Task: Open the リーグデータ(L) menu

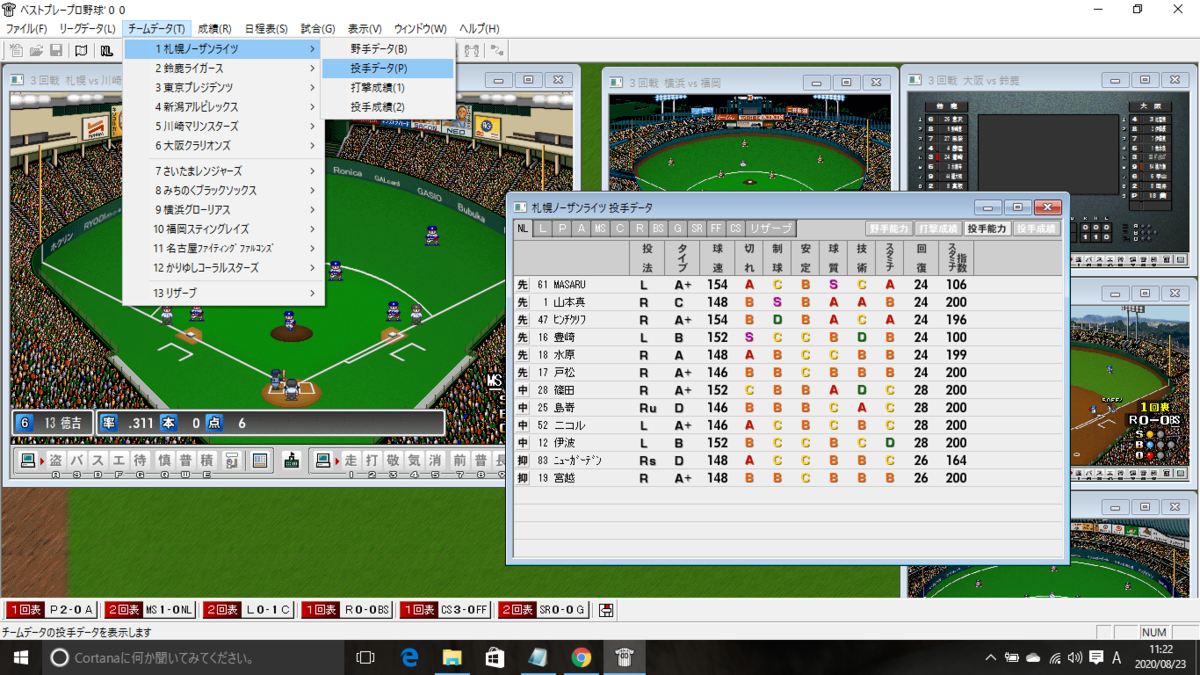Action: click(x=87, y=29)
